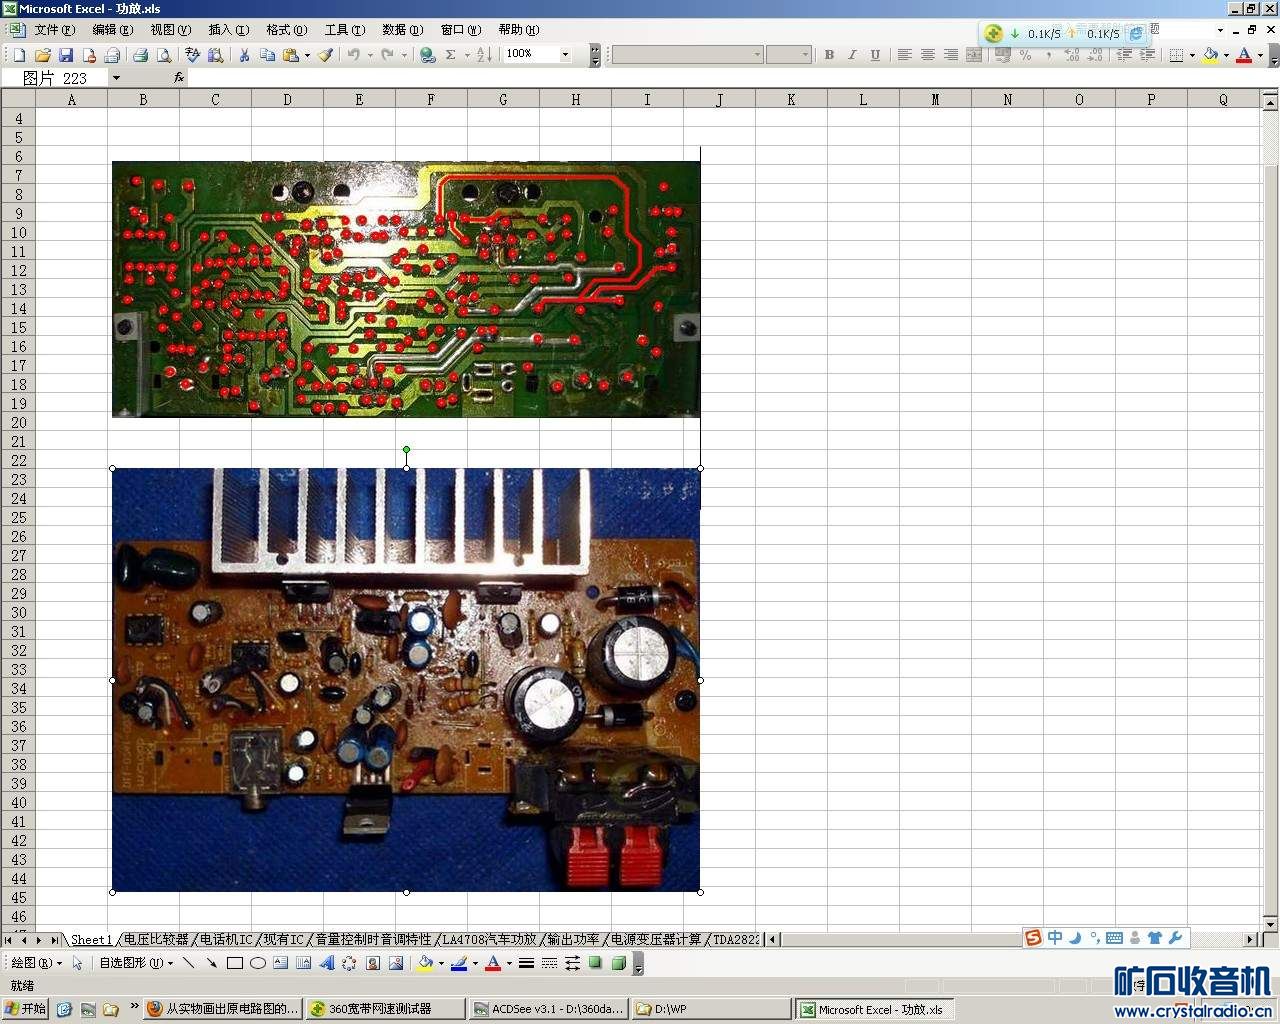The image size is (1280, 1024).
Task: Toggle align left
Action: coord(904,55)
